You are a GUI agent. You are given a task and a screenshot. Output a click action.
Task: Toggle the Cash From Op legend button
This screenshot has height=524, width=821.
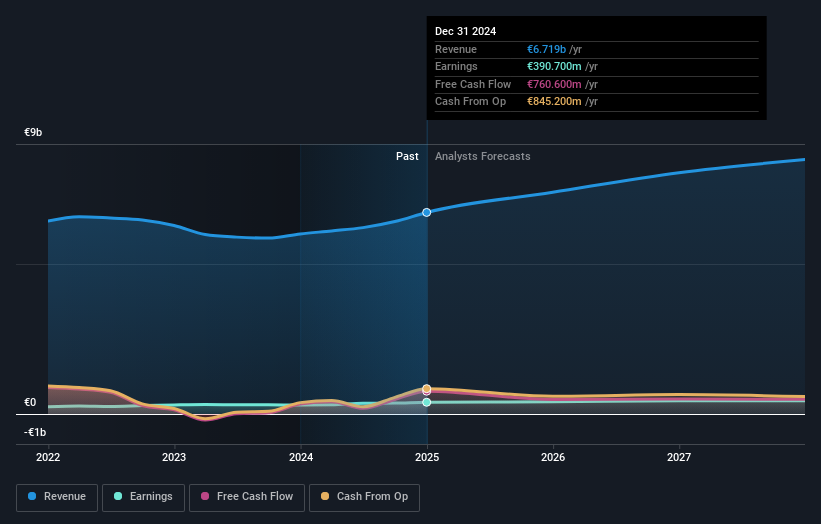364,497
